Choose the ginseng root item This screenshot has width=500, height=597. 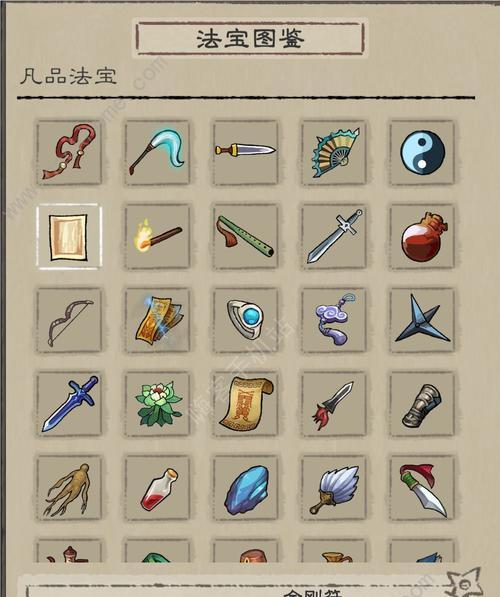pyautogui.click(x=69, y=488)
